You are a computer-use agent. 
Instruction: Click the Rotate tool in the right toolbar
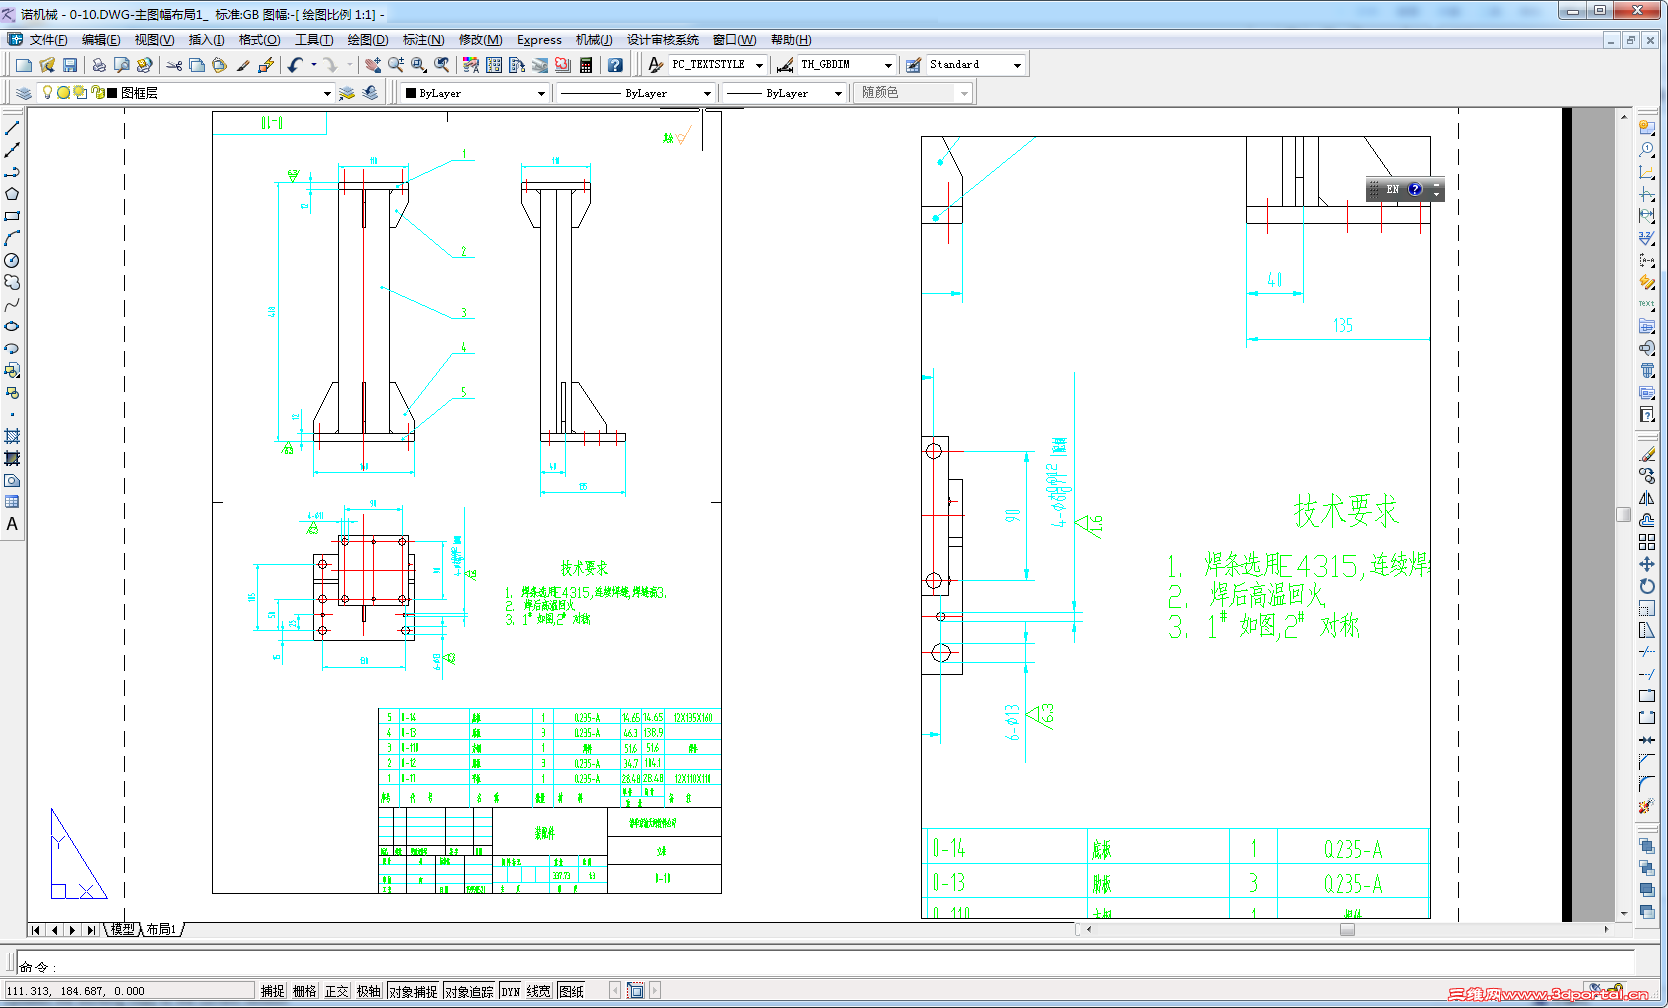pyautogui.click(x=1647, y=586)
